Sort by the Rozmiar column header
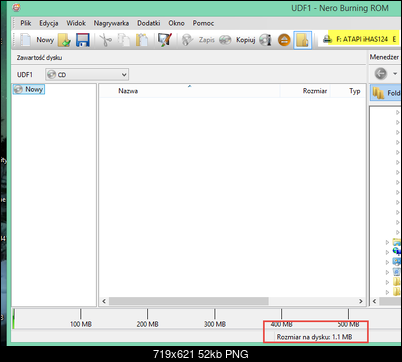 [x=315, y=91]
